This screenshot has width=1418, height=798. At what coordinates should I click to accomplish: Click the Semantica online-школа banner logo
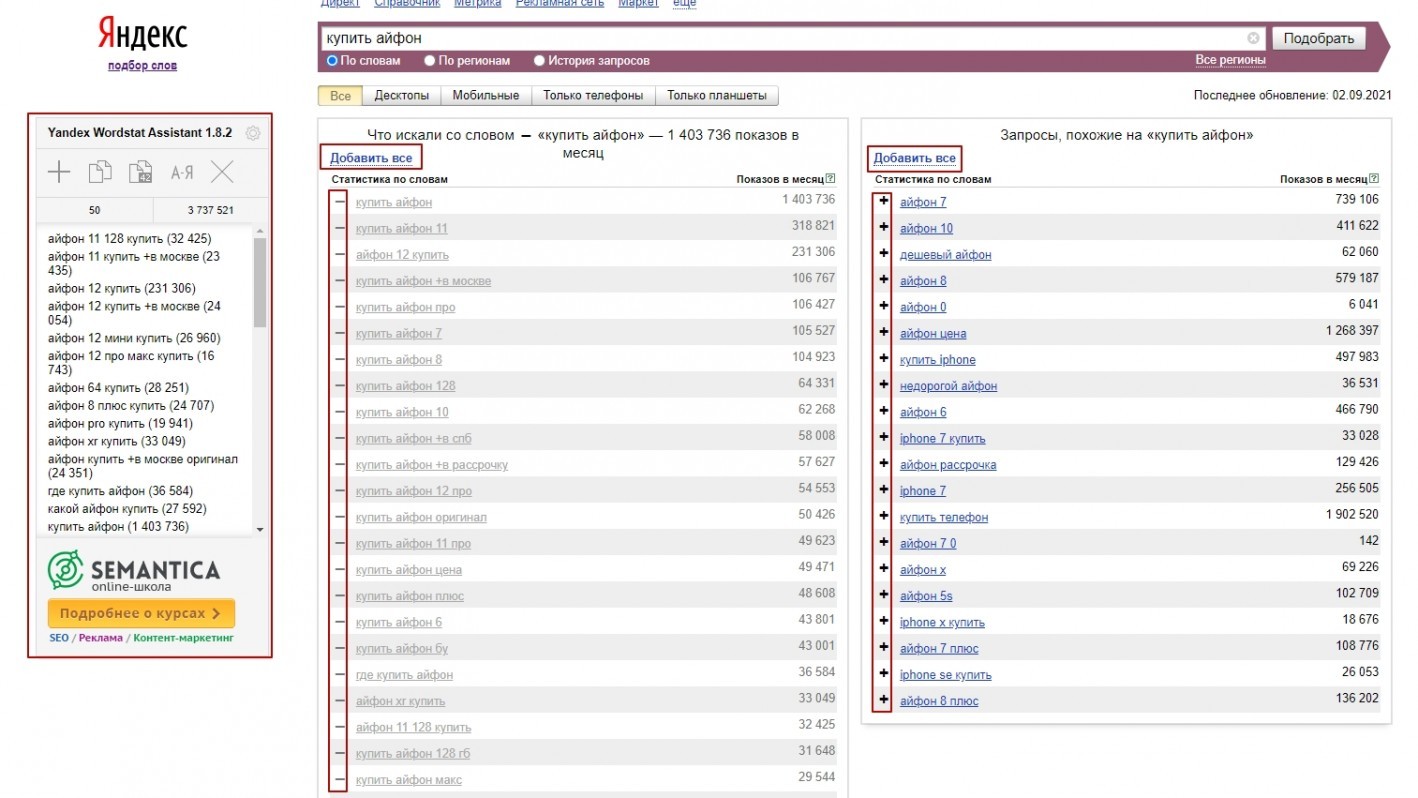coord(134,572)
